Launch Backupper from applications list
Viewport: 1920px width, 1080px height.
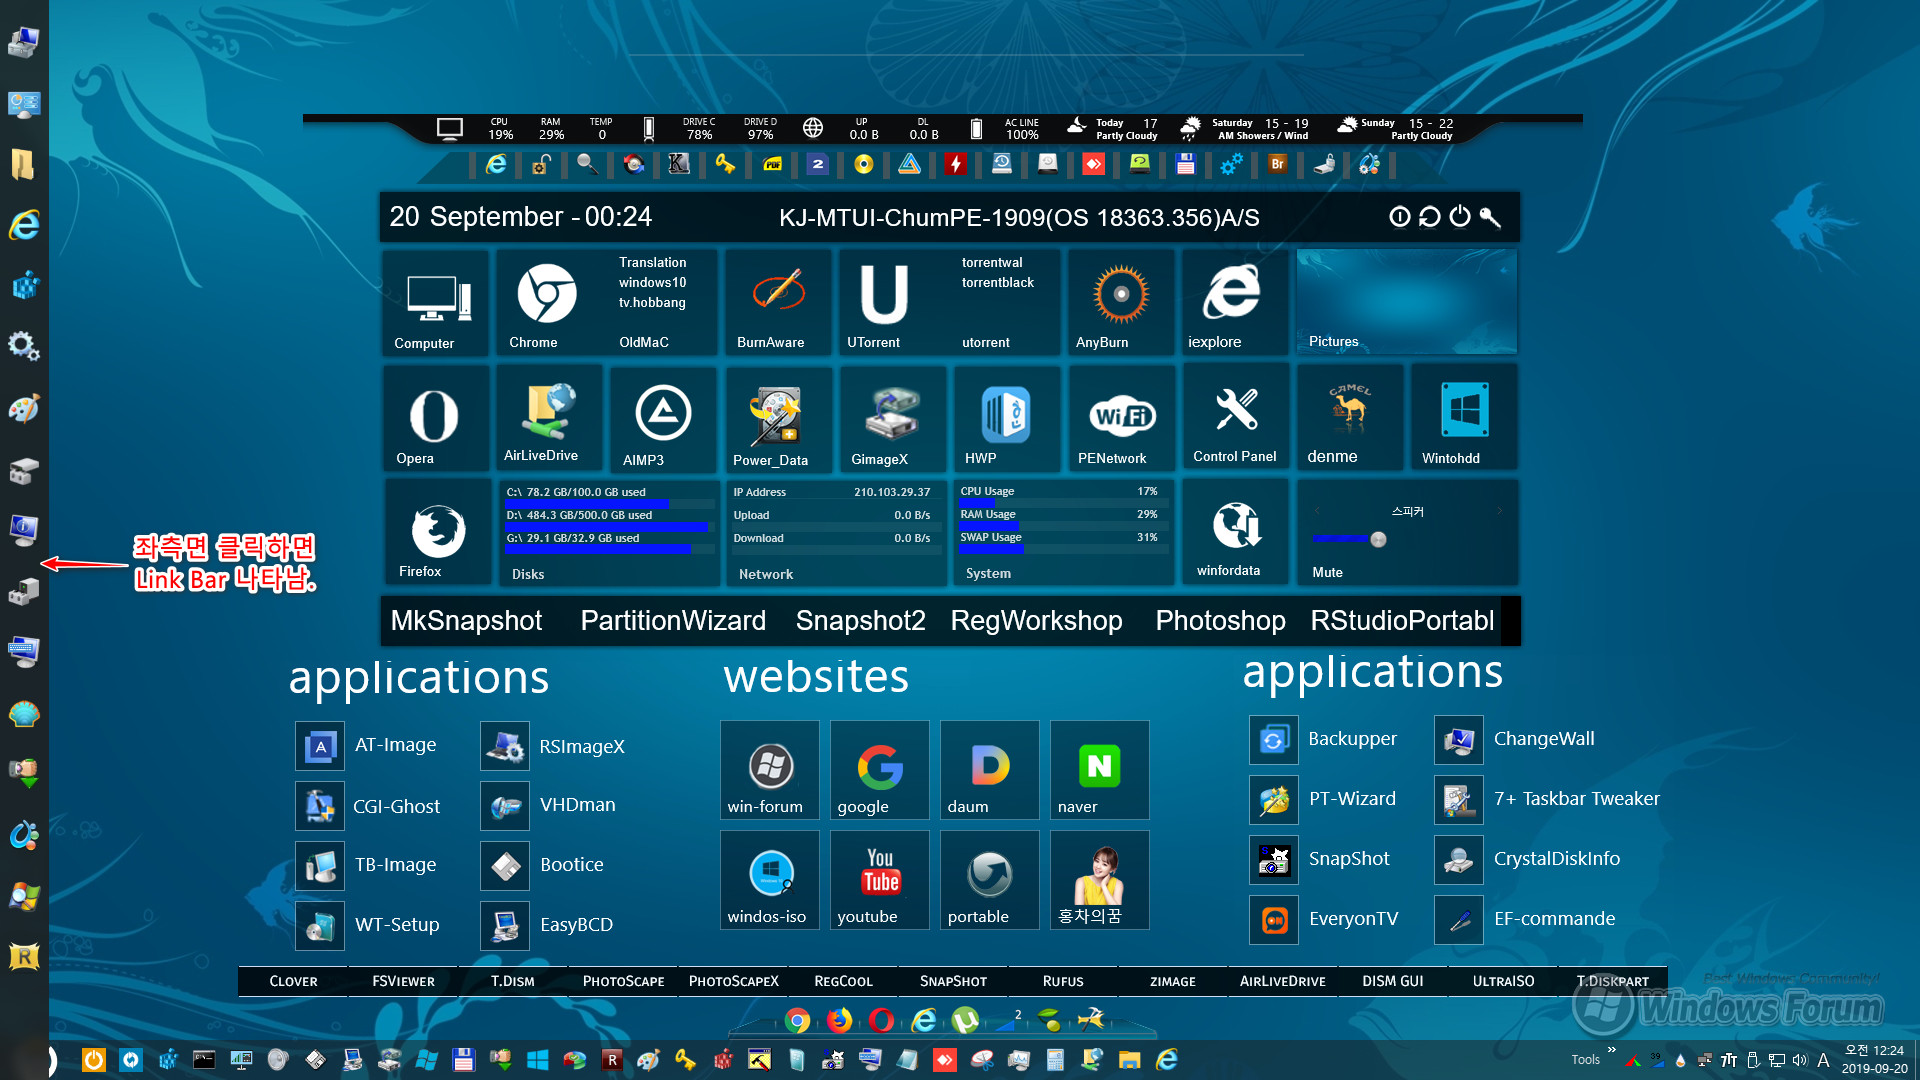point(1324,740)
